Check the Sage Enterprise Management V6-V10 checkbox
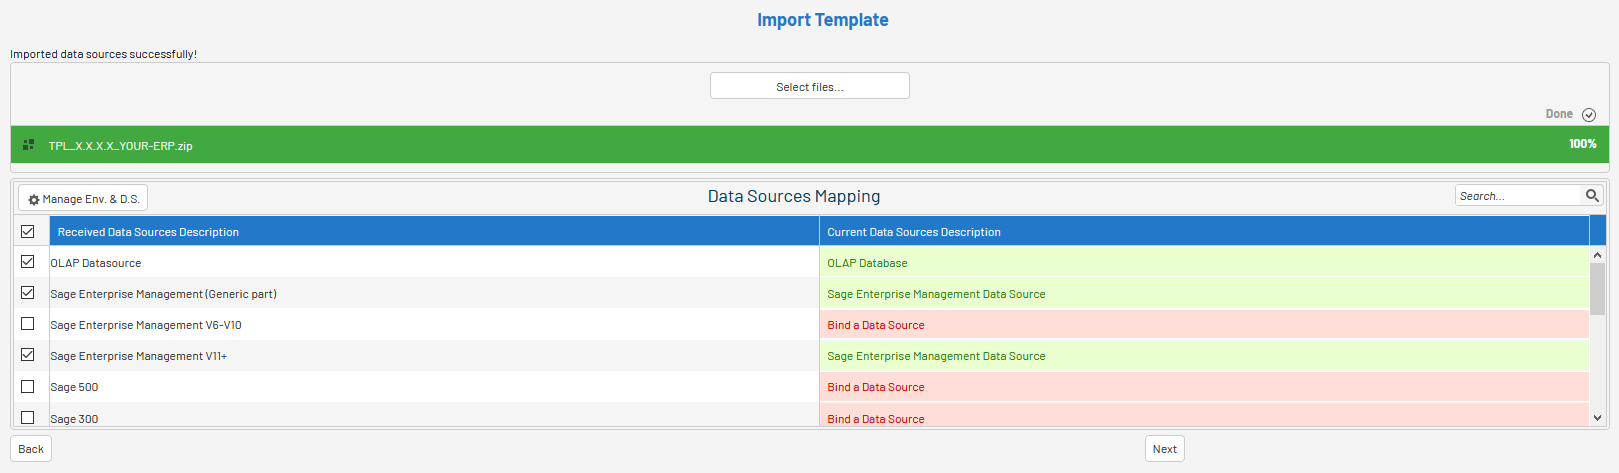Viewport: 1619px width, 473px height. coord(28,324)
